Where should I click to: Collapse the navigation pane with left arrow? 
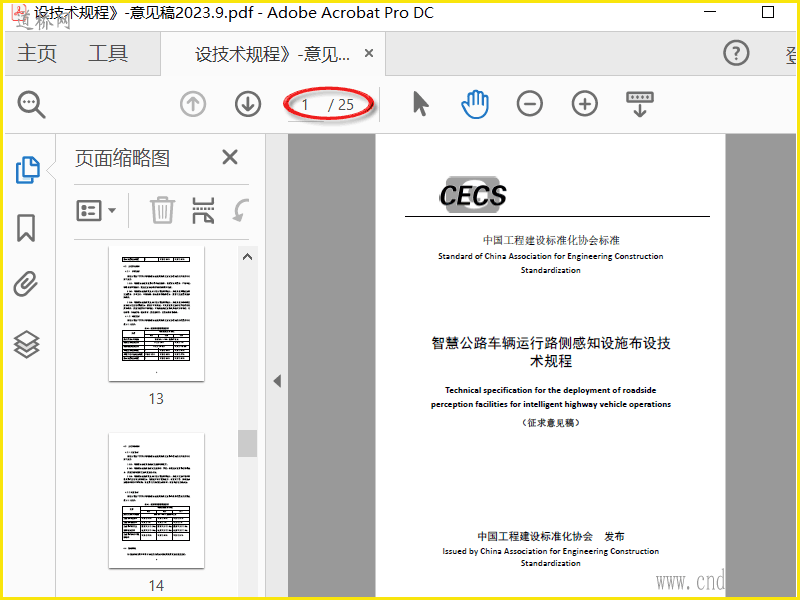click(x=277, y=381)
